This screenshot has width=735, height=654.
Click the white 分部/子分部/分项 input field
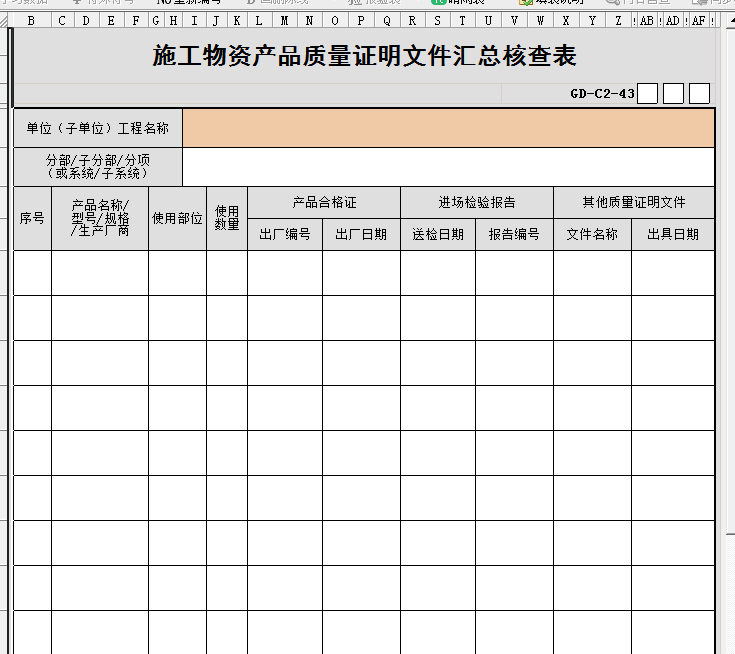coord(449,167)
